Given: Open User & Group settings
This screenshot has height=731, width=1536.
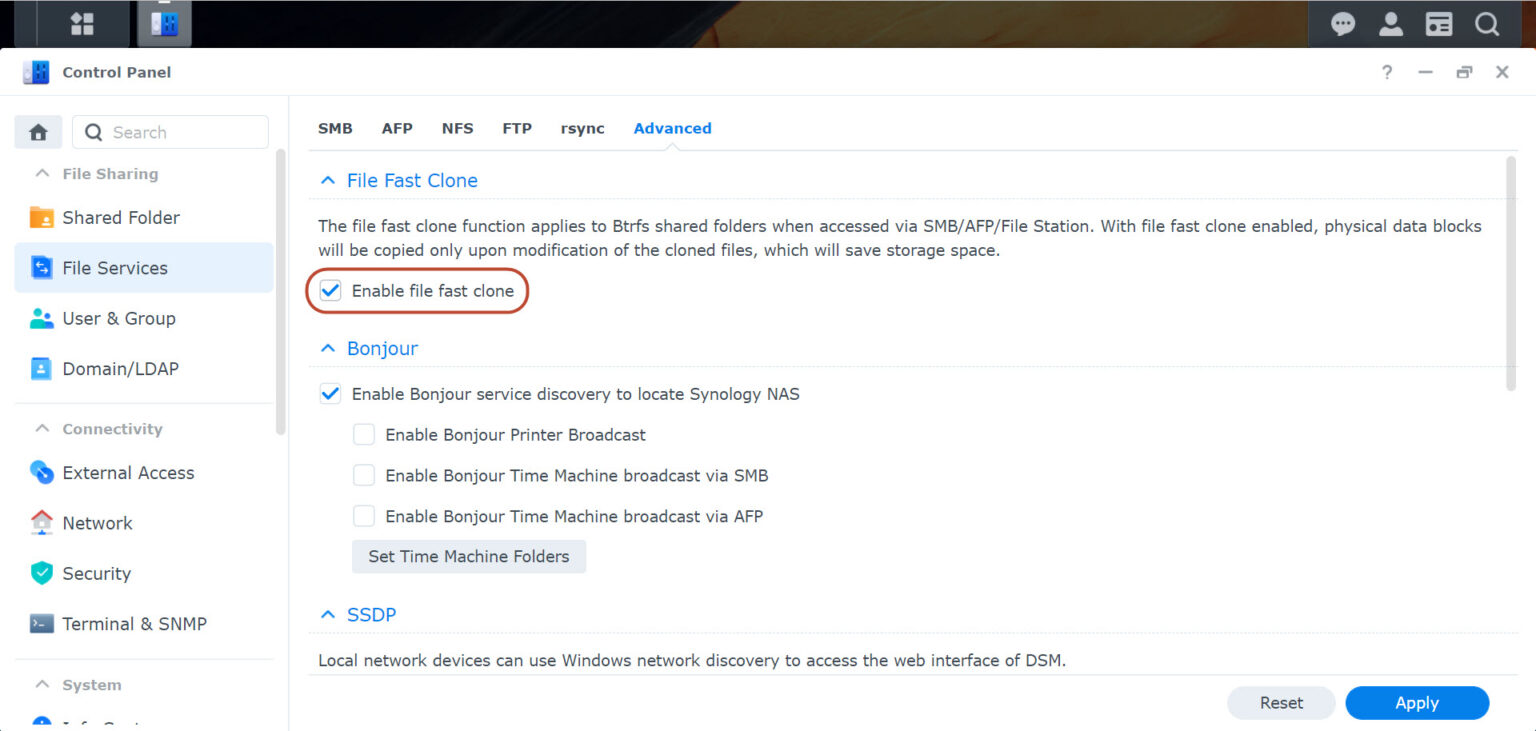Looking at the screenshot, I should point(41,318).
